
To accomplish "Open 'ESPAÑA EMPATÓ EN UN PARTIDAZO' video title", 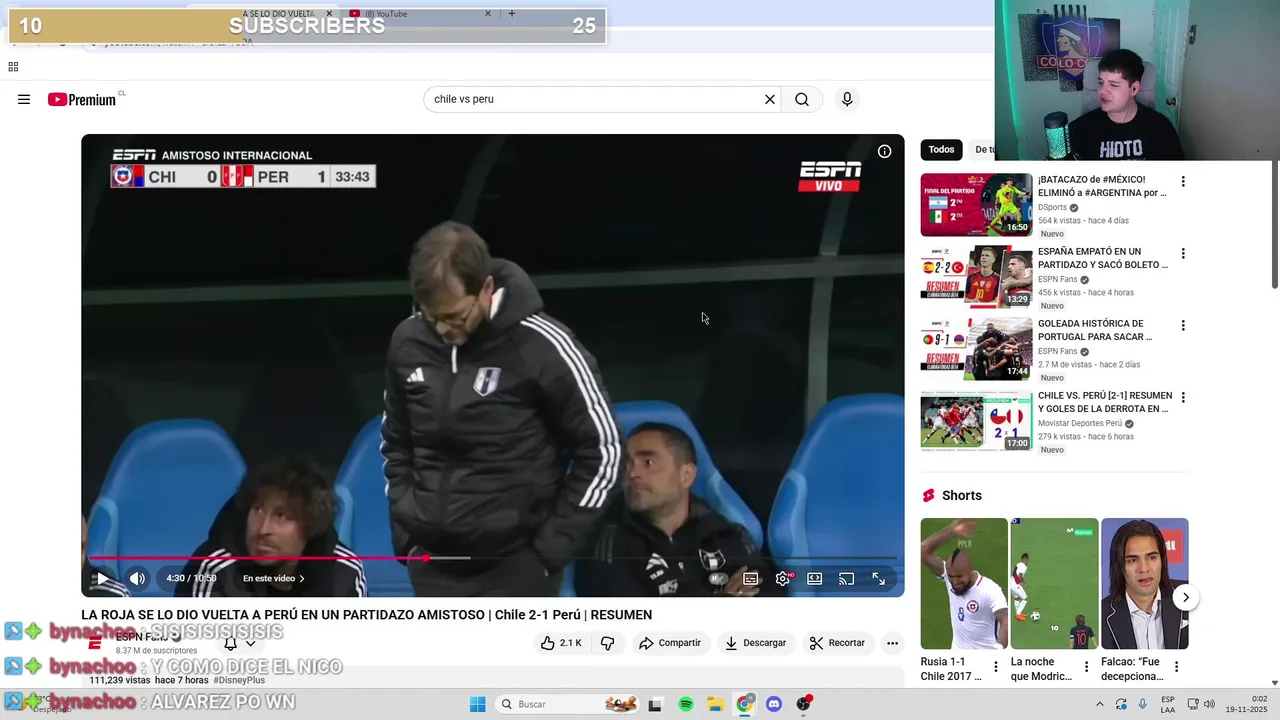I will coord(1103,258).
